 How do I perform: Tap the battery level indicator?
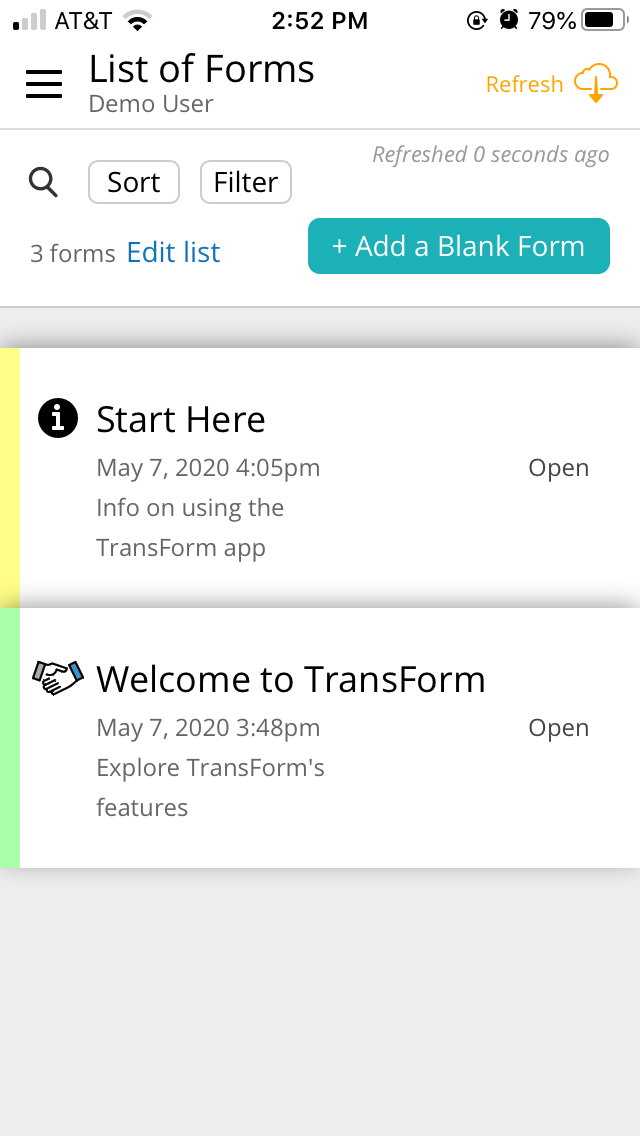click(601, 18)
